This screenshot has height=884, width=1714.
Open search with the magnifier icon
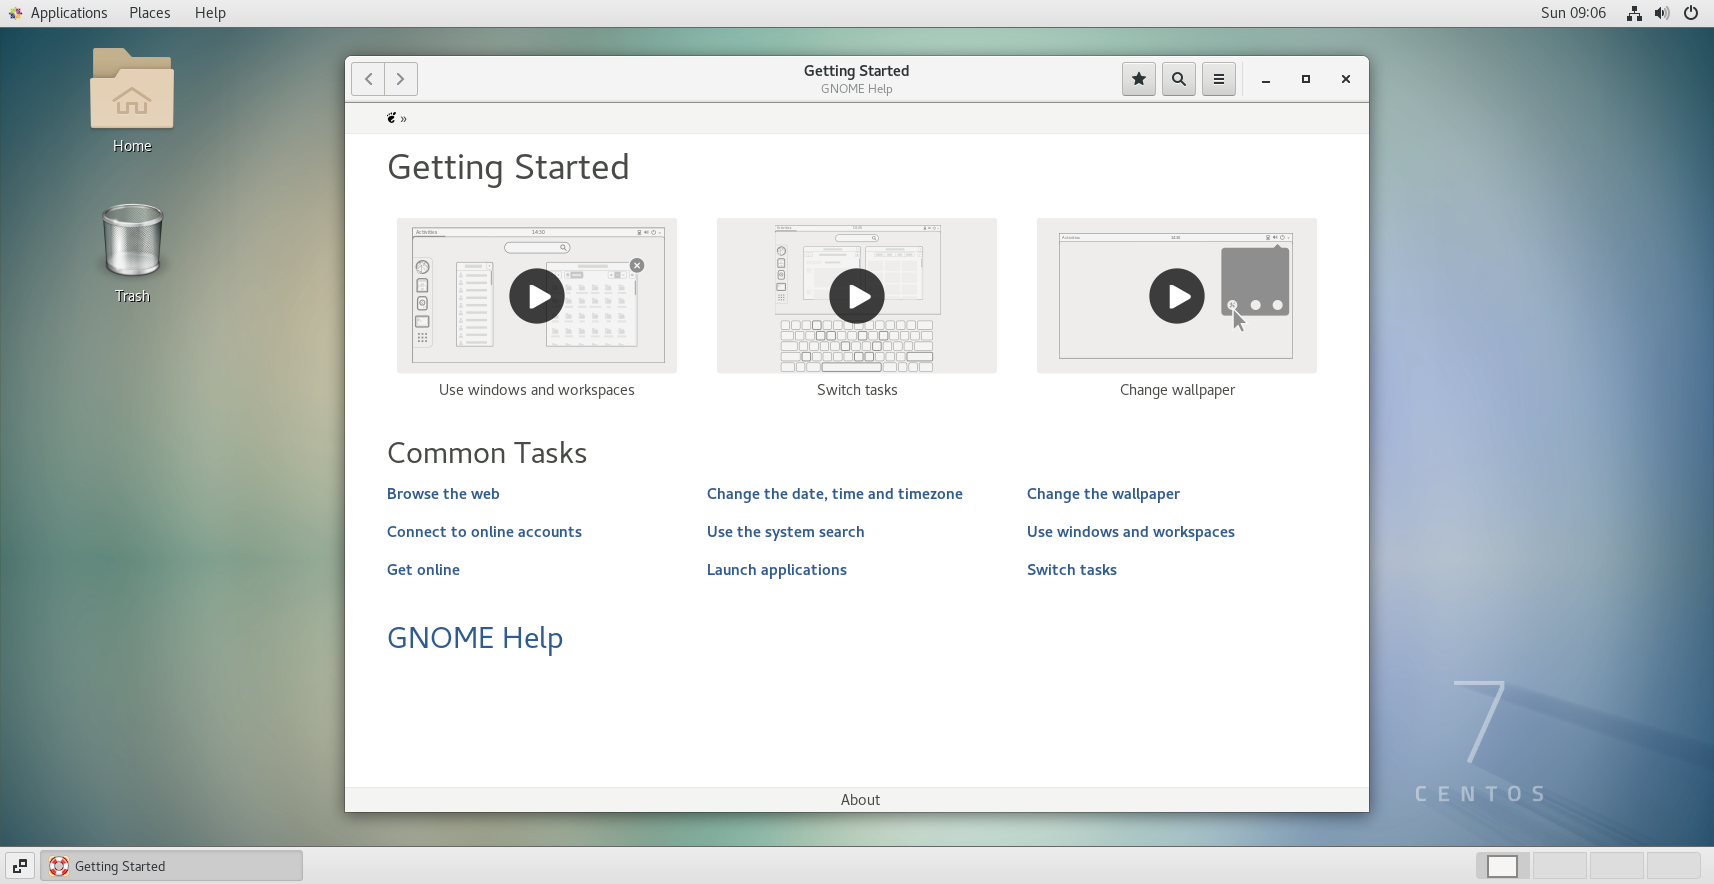[1179, 79]
